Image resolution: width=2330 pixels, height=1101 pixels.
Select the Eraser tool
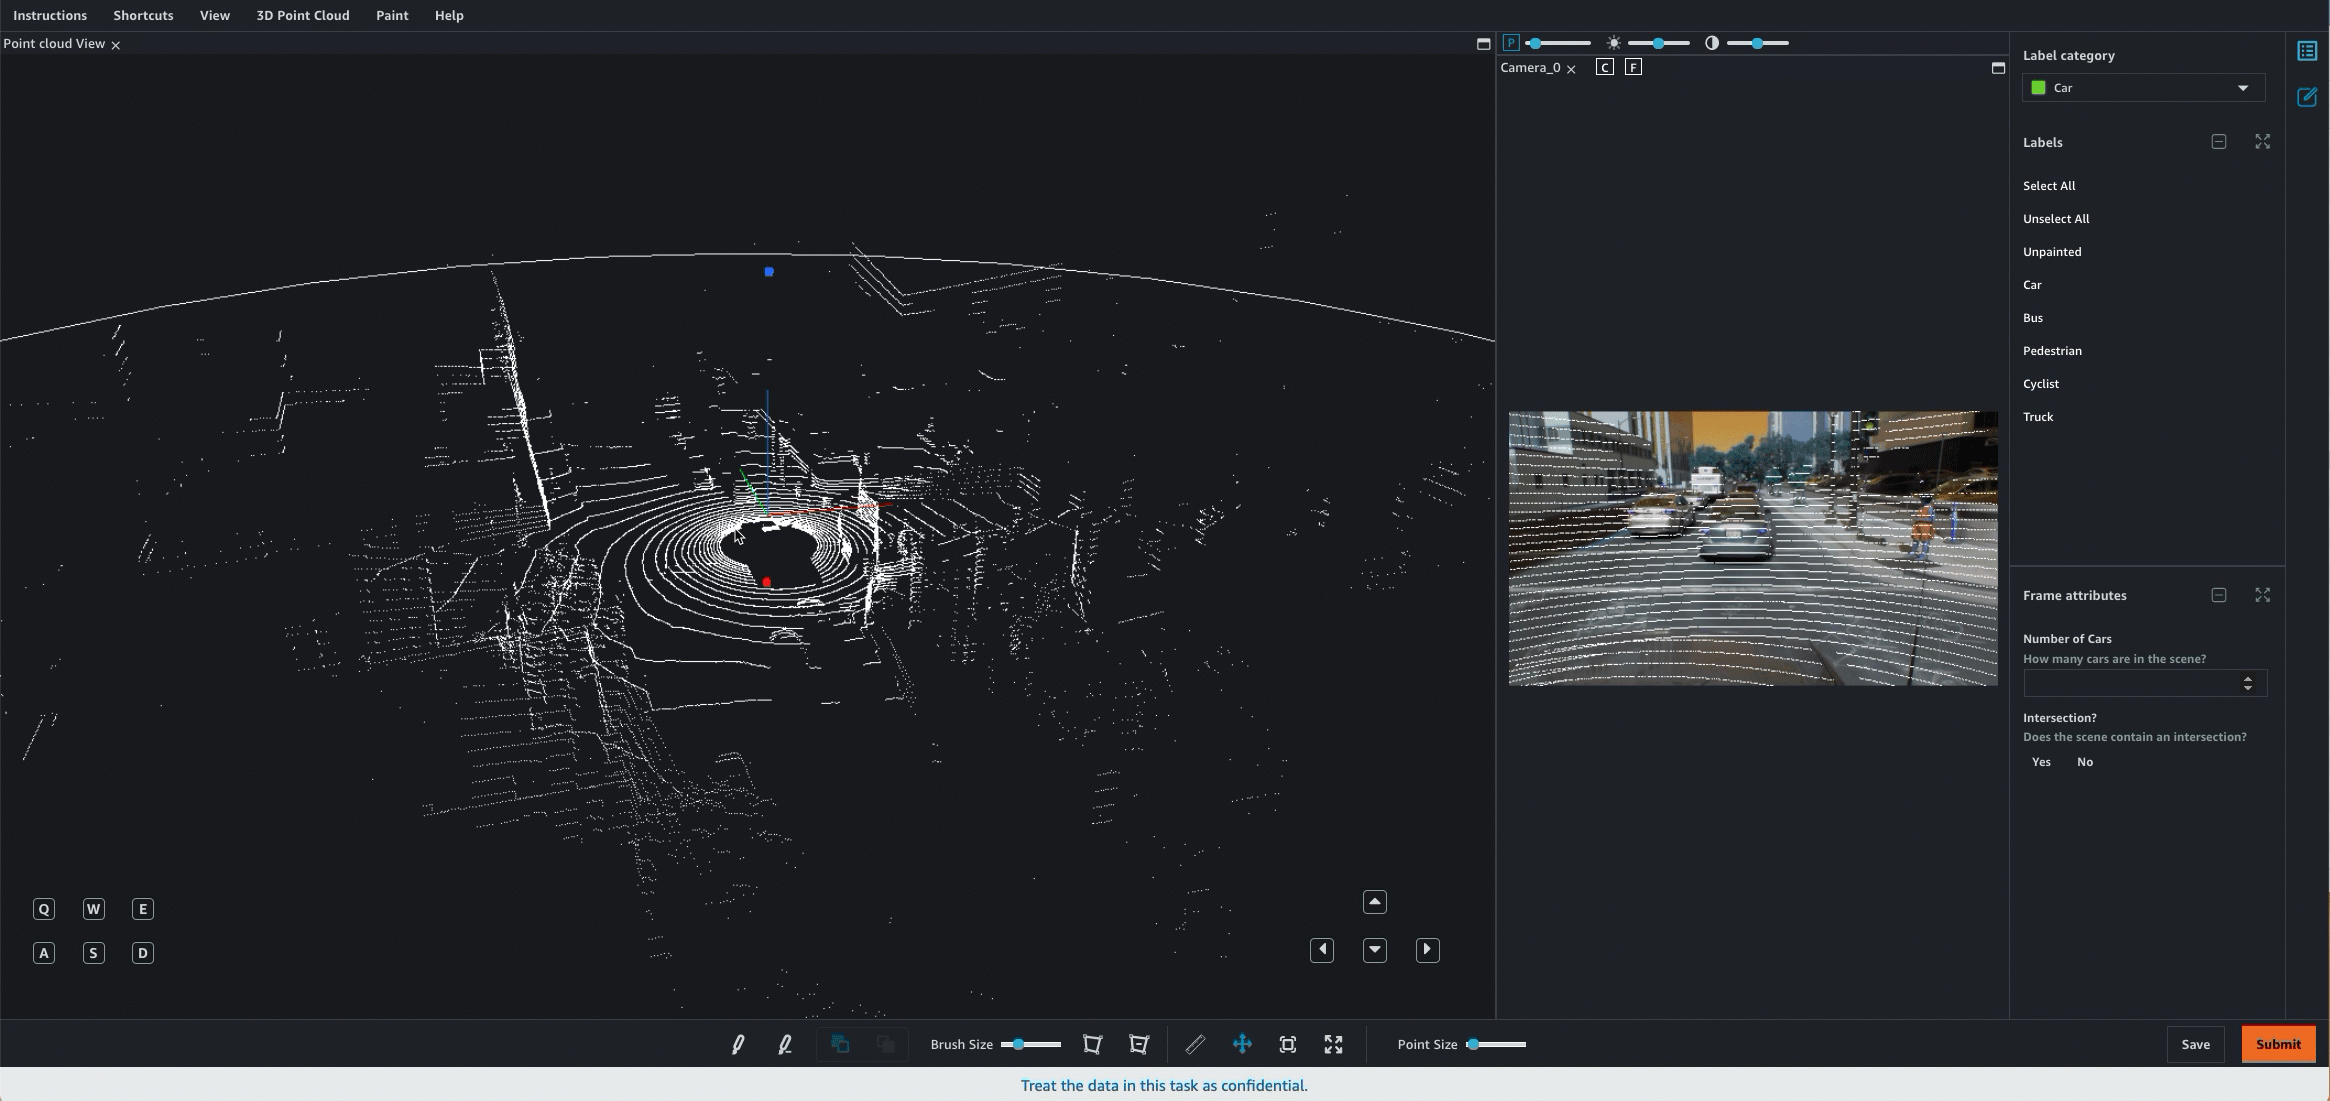[x=786, y=1045]
